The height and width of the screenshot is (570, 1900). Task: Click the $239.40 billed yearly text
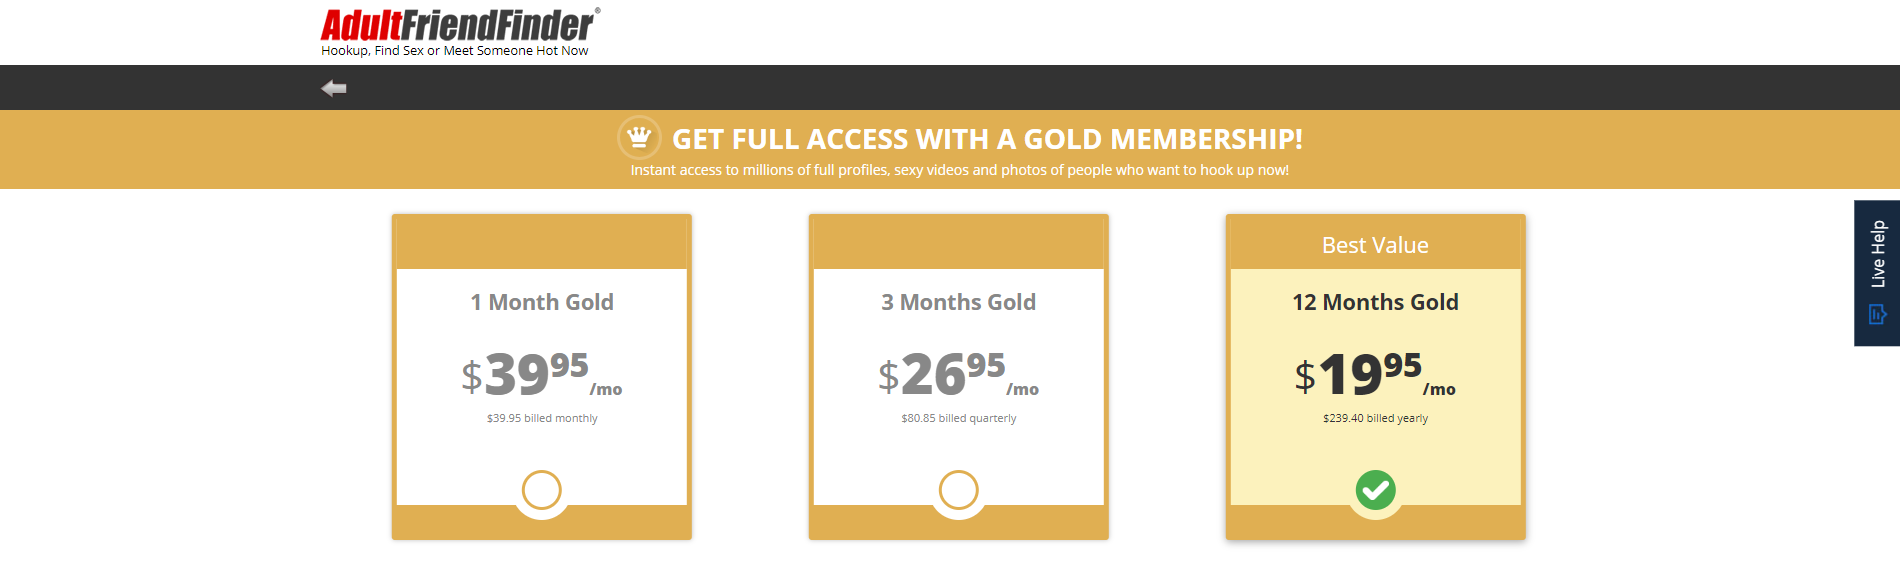[x=1376, y=418]
